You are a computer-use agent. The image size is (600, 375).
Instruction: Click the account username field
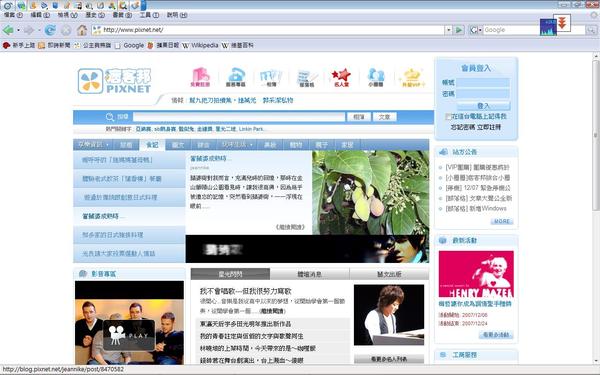(x=483, y=82)
